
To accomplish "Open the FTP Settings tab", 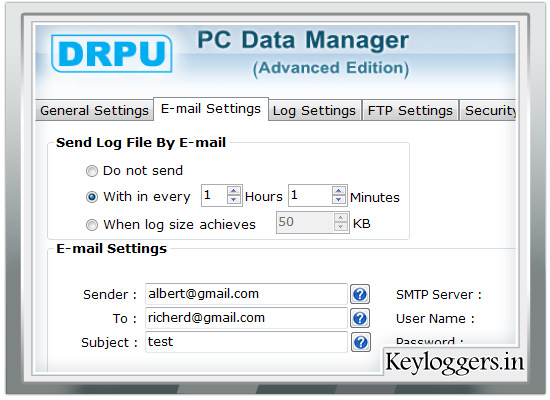I will click(410, 111).
